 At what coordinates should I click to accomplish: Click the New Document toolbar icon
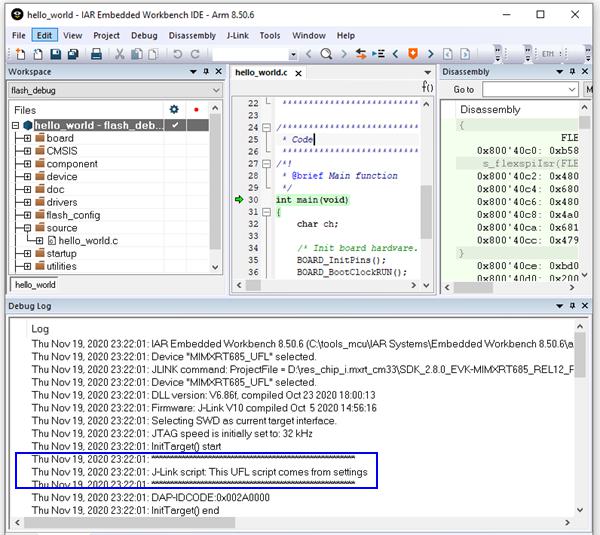tap(20, 54)
